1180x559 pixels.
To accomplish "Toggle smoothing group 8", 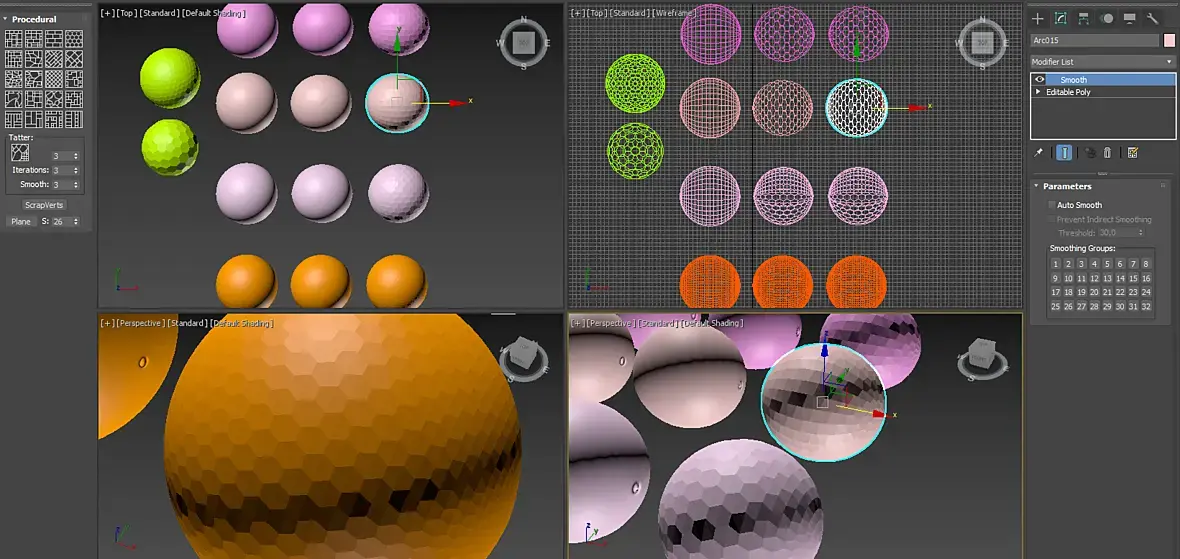I will 1146,264.
